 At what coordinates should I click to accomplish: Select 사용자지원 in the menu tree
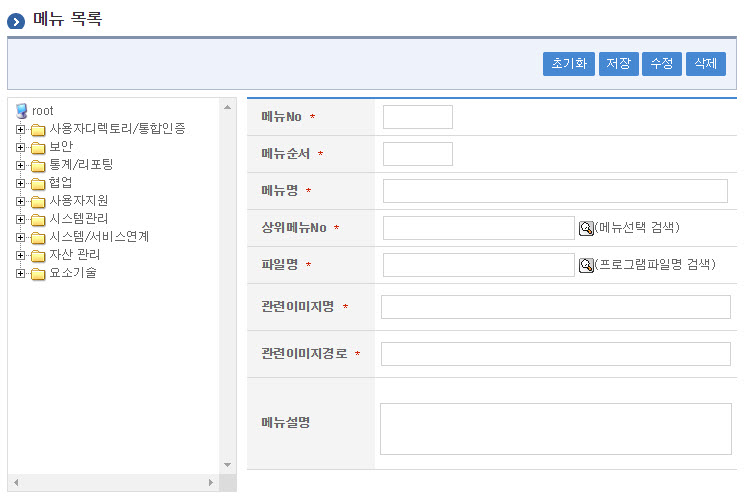pos(79,201)
